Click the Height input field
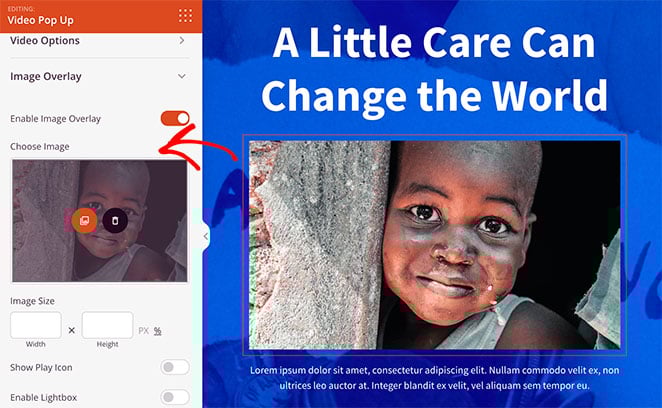 pyautogui.click(x=108, y=325)
